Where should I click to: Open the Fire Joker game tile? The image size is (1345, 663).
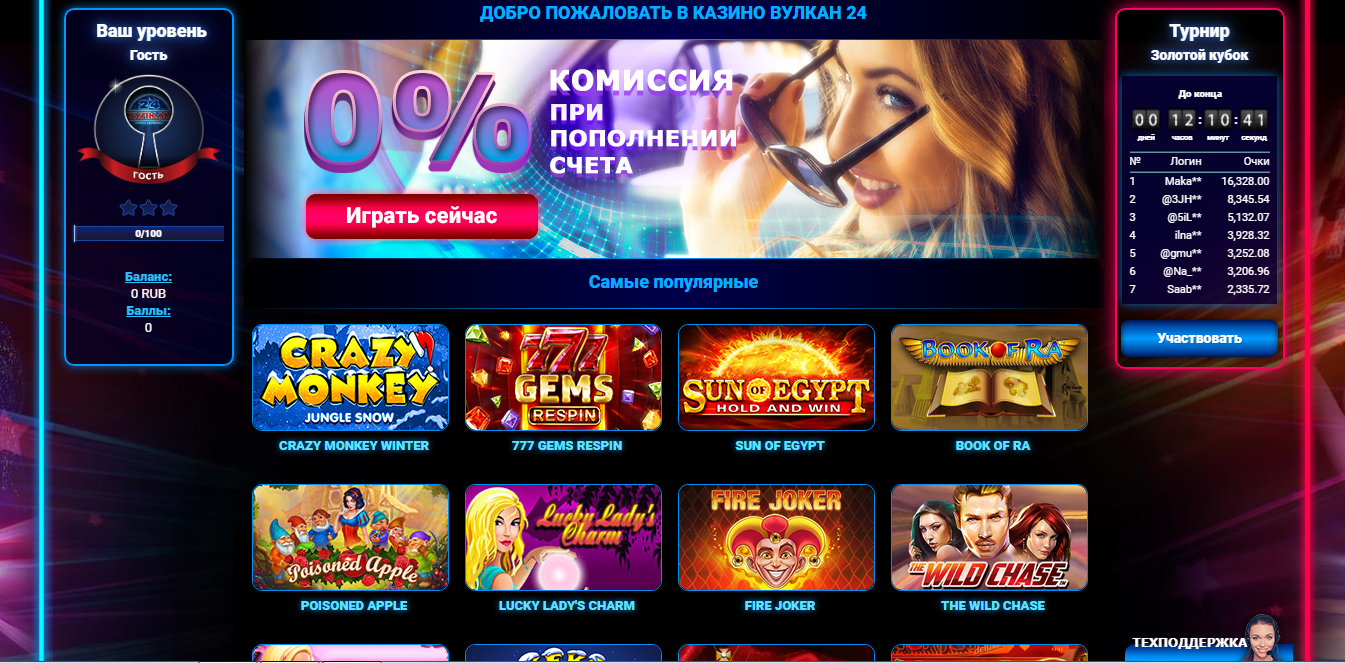(776, 537)
